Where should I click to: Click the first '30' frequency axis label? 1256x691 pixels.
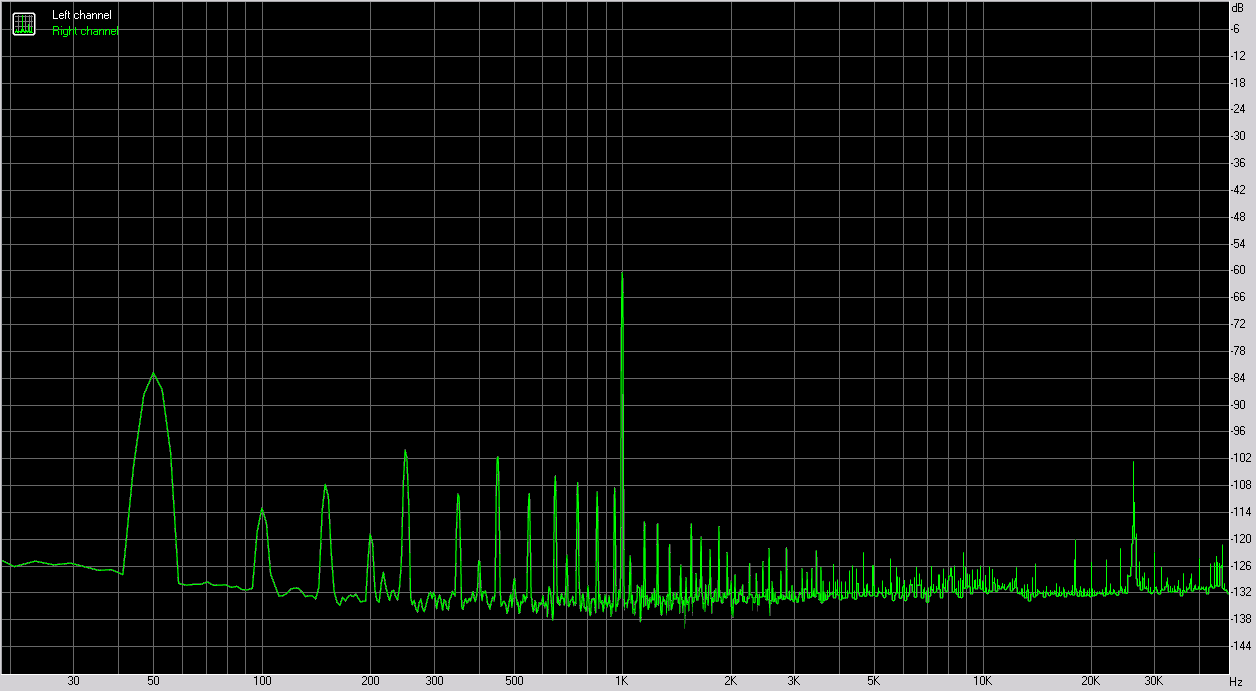(x=73, y=681)
